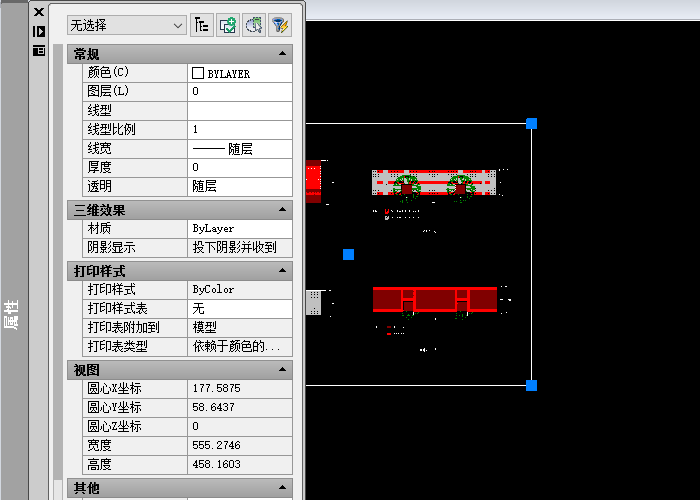The height and width of the screenshot is (500, 700).
Task: Collapse the 三维效果 section
Action: coord(283,210)
